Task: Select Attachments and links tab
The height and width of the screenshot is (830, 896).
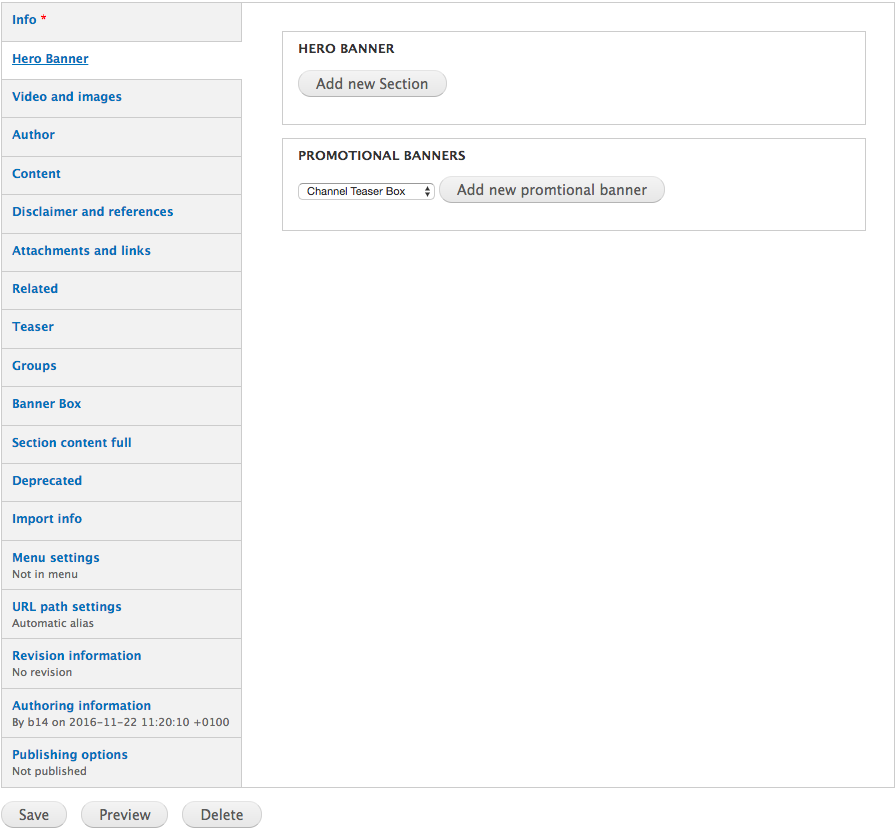Action: [x=81, y=251]
